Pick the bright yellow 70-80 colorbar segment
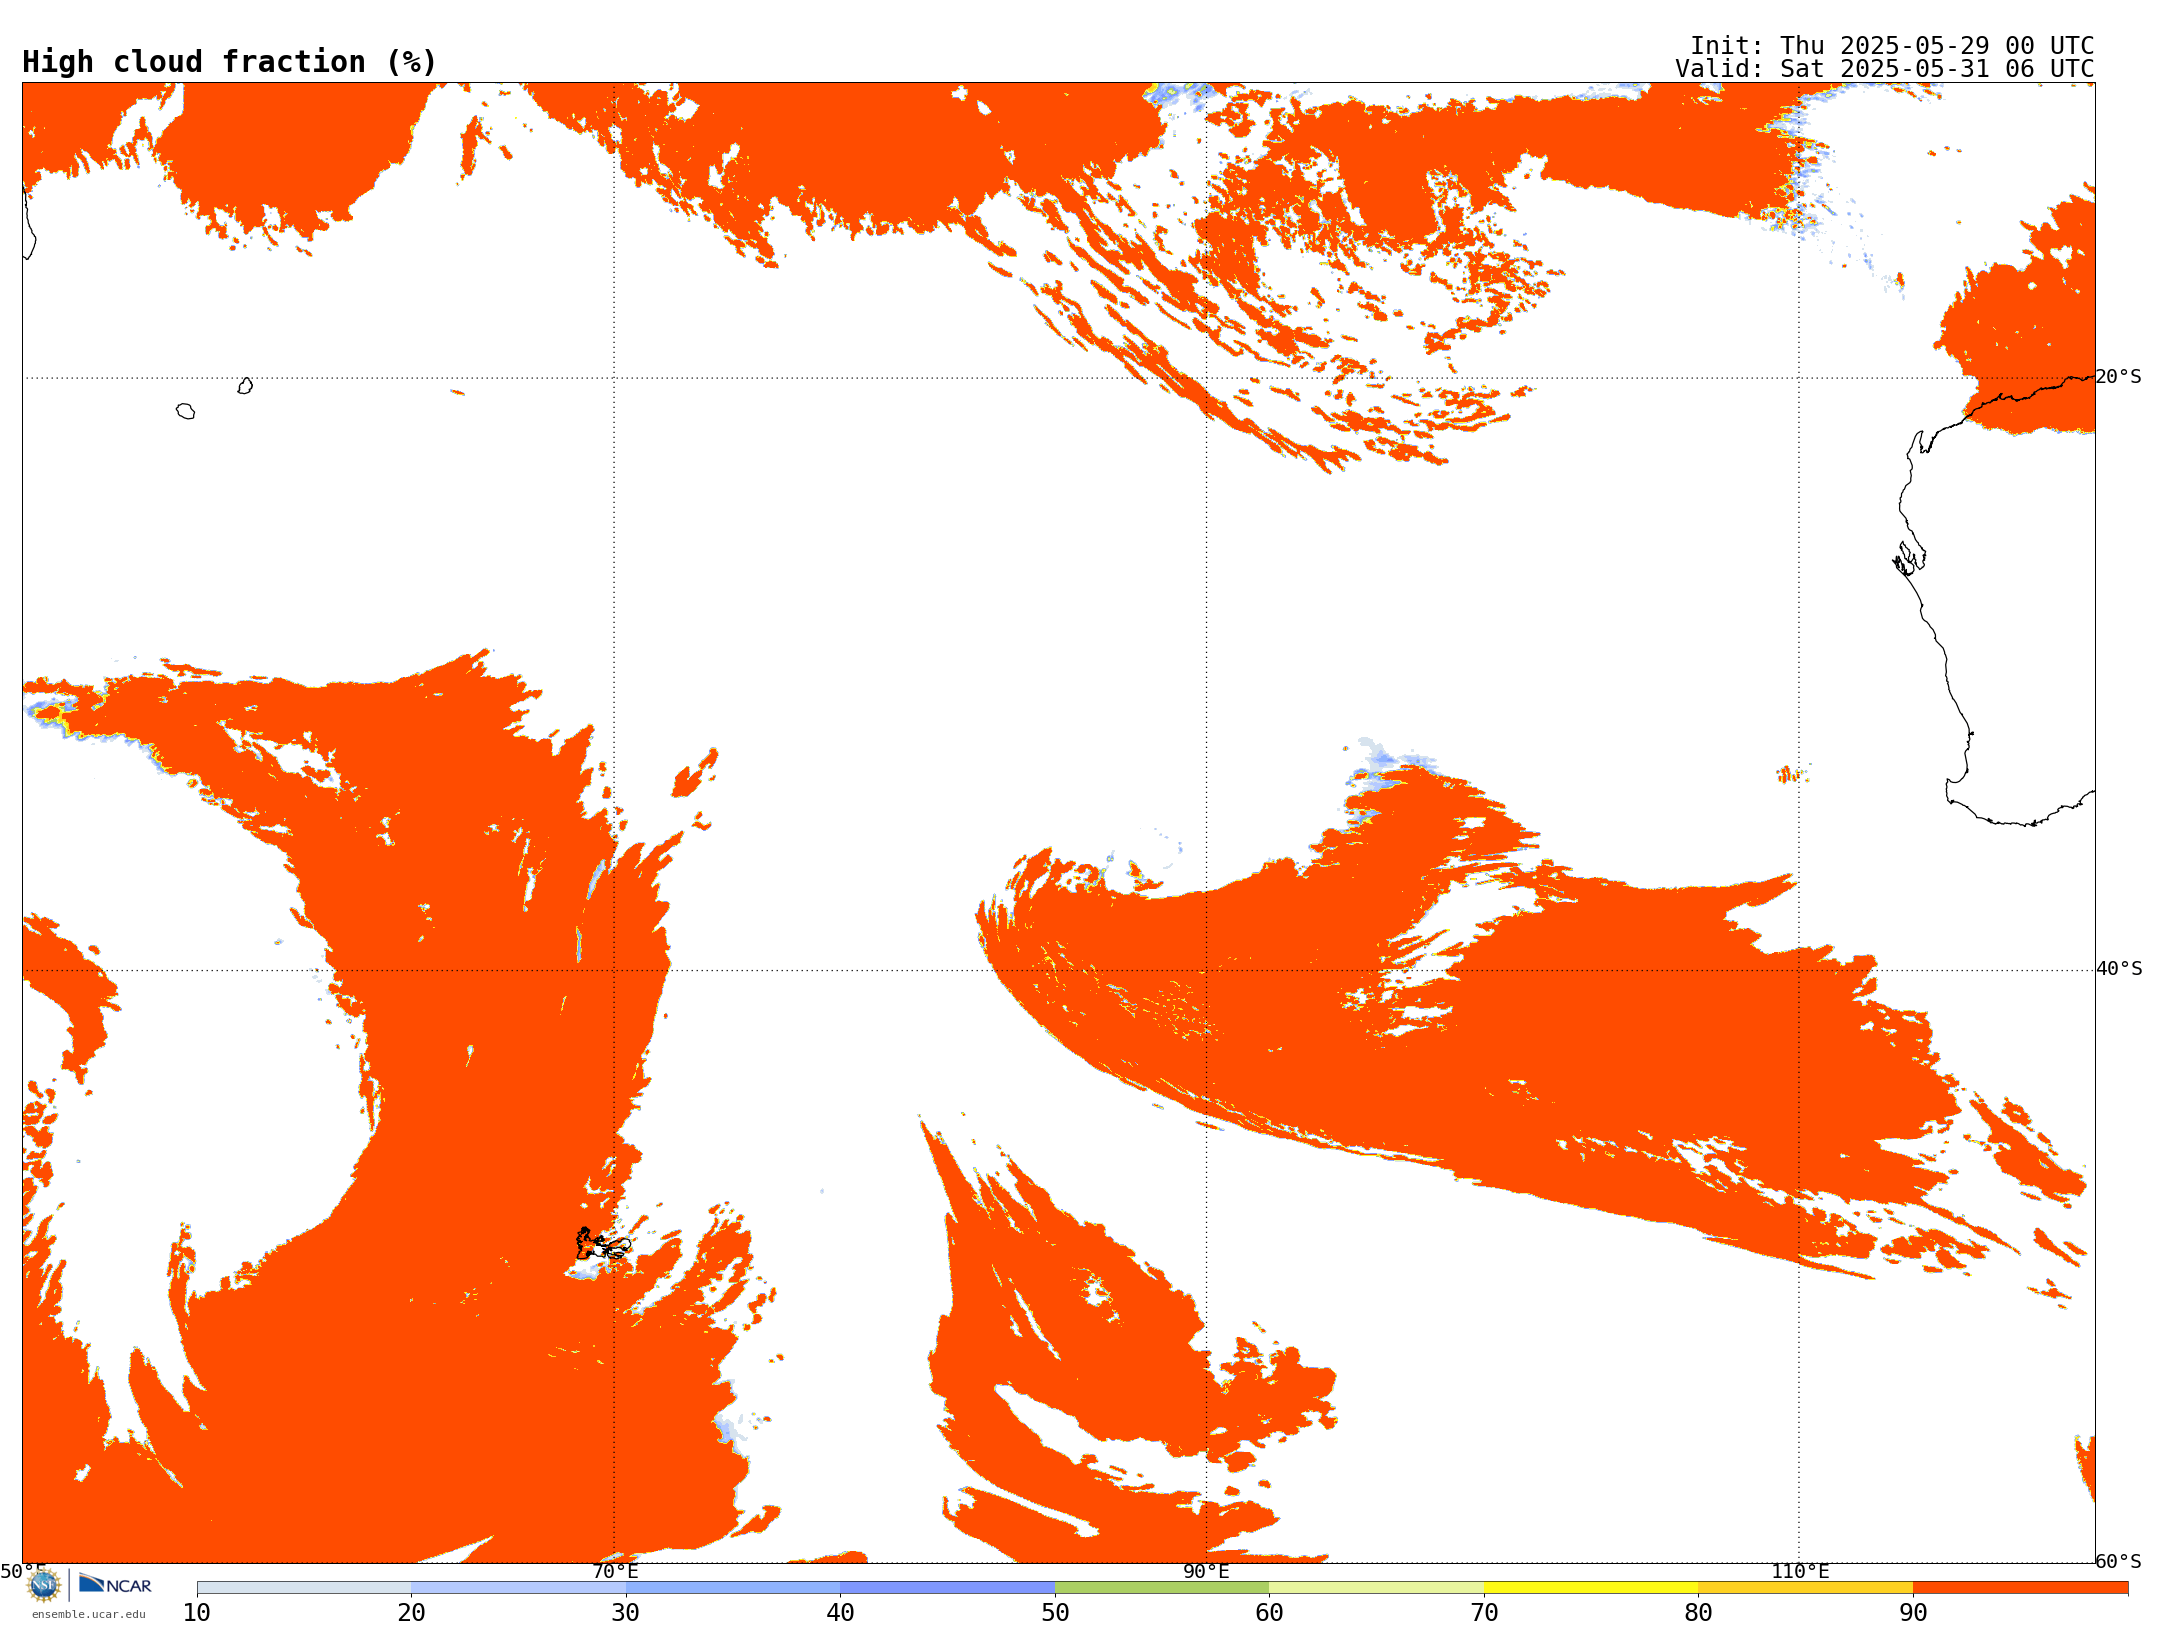Viewport: 2160px width, 1626px height. tap(1591, 1588)
